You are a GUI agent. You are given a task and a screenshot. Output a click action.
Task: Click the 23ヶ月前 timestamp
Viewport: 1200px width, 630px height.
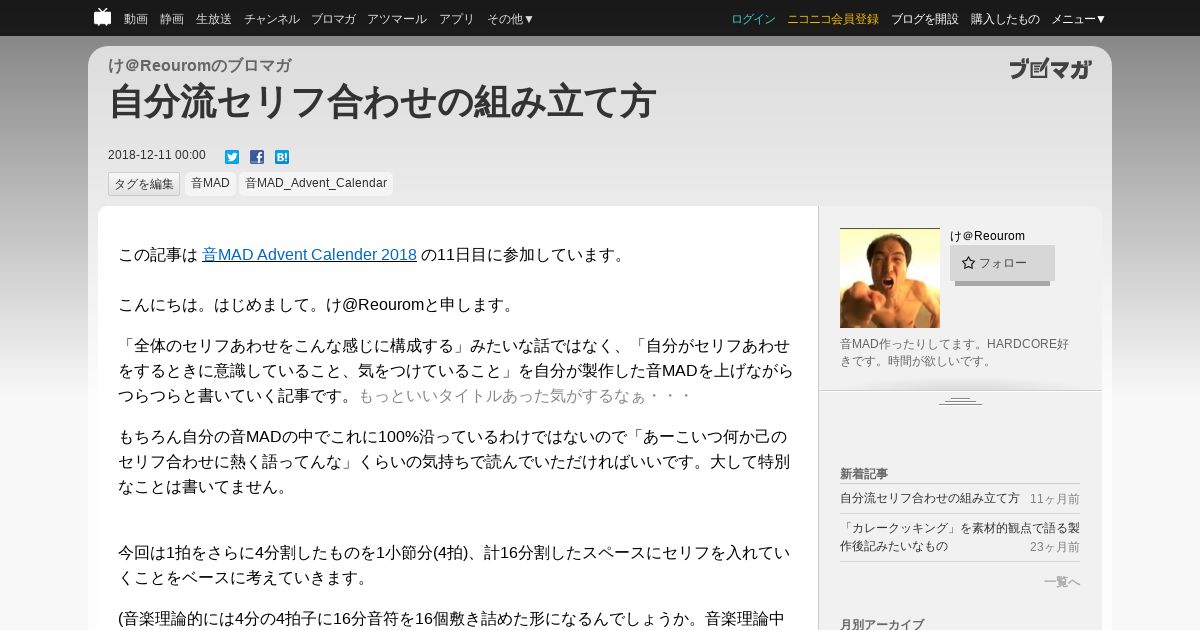click(1055, 547)
